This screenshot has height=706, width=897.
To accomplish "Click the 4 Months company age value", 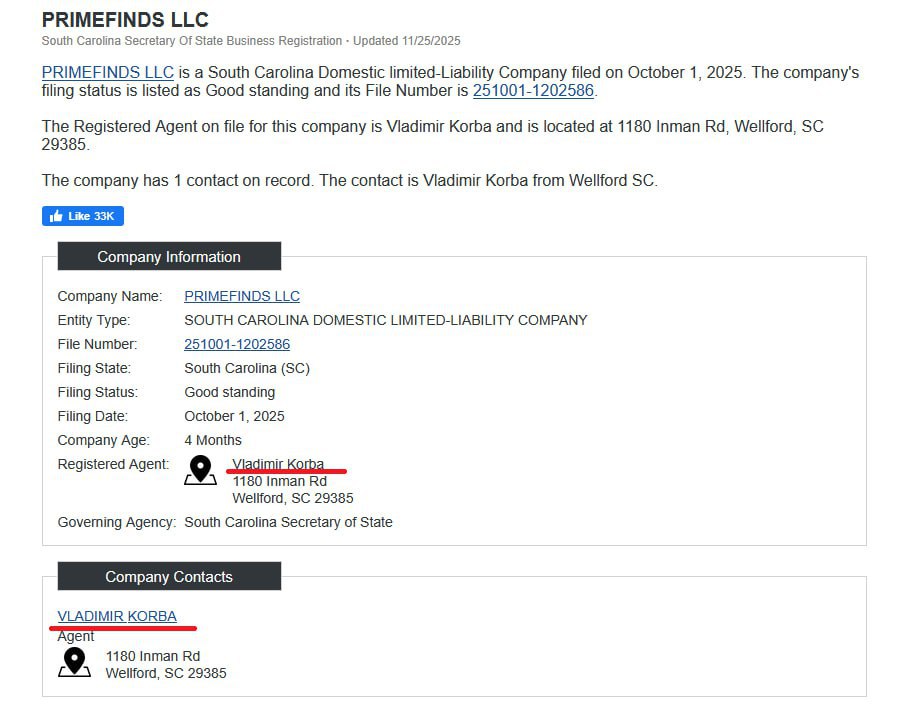I will pos(213,440).
